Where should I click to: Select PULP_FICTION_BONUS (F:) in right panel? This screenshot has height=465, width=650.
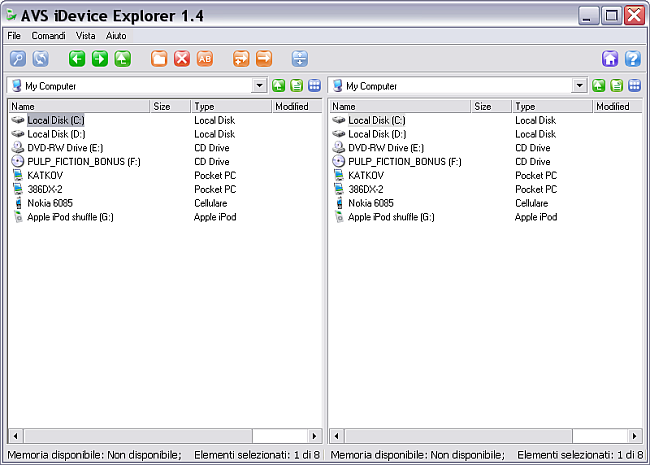tap(405, 162)
